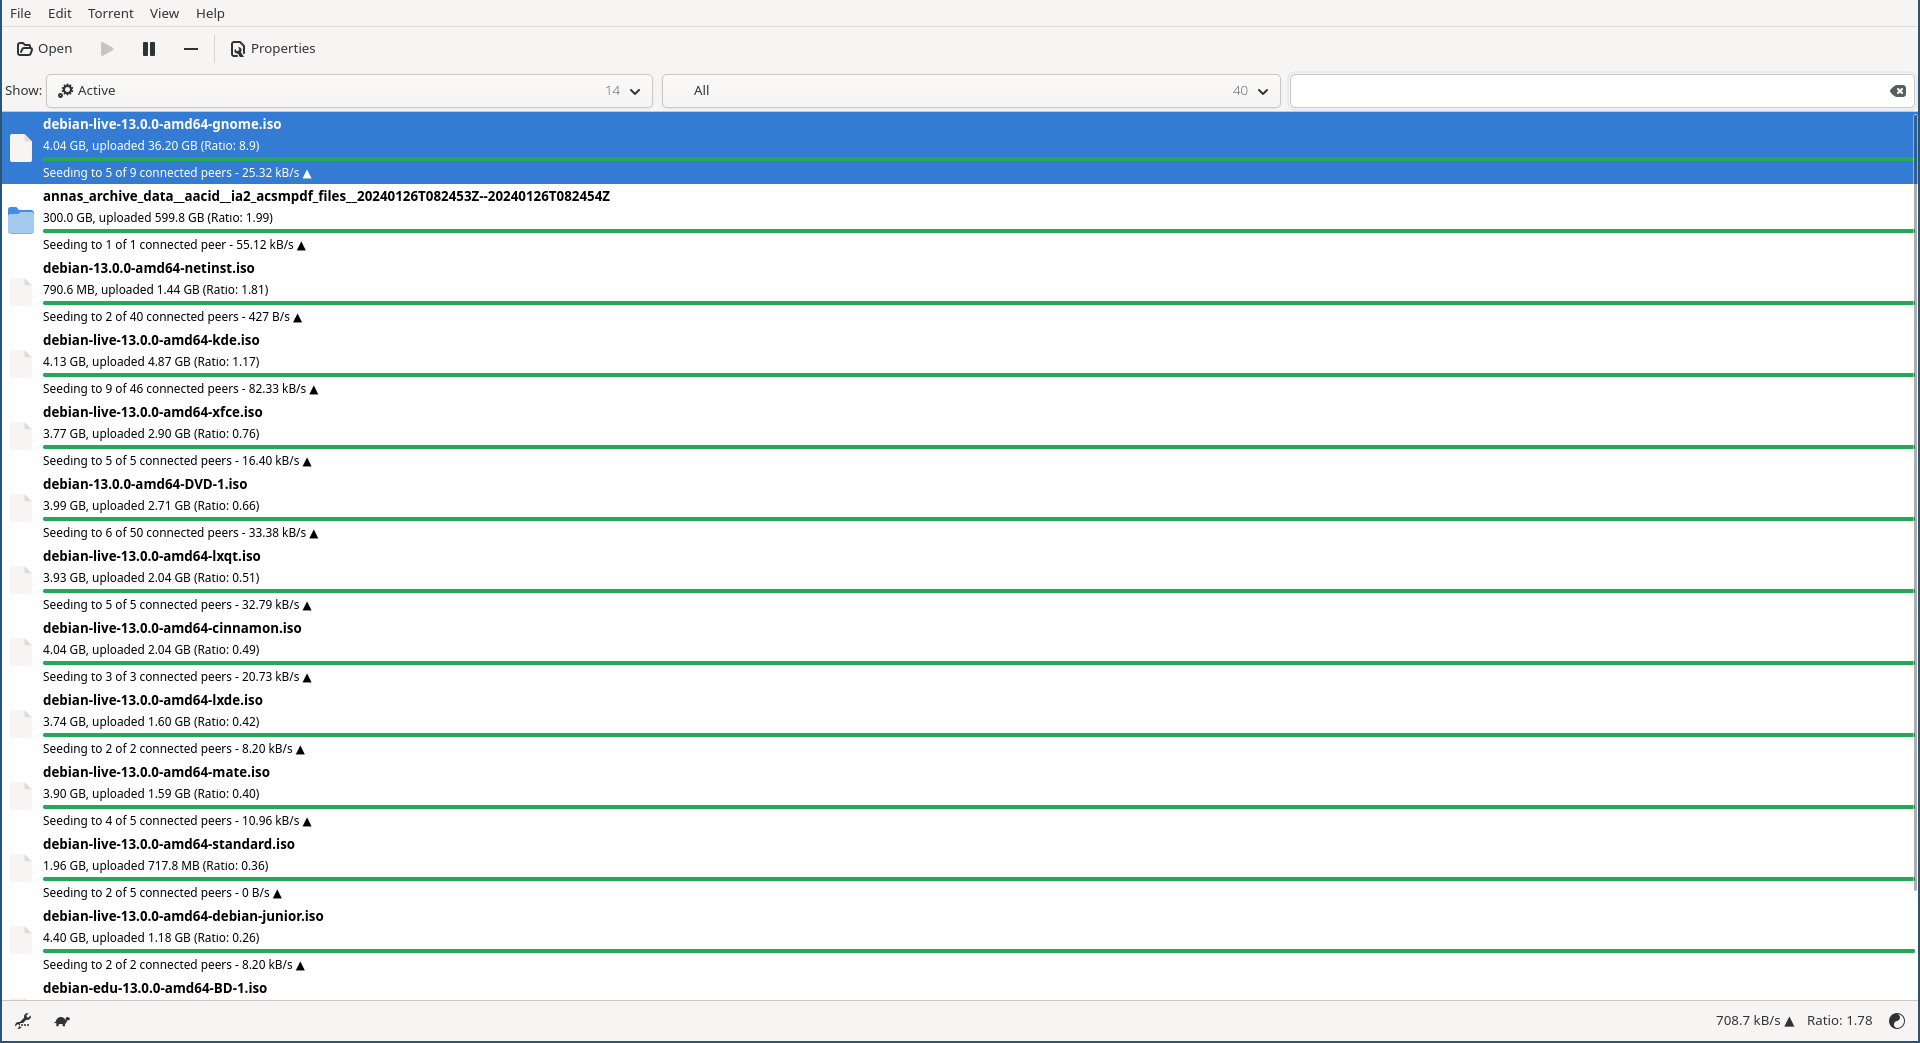The height and width of the screenshot is (1043, 1920).
Task: Click the file icon of debian-live xfce torrent
Action: tap(21, 436)
